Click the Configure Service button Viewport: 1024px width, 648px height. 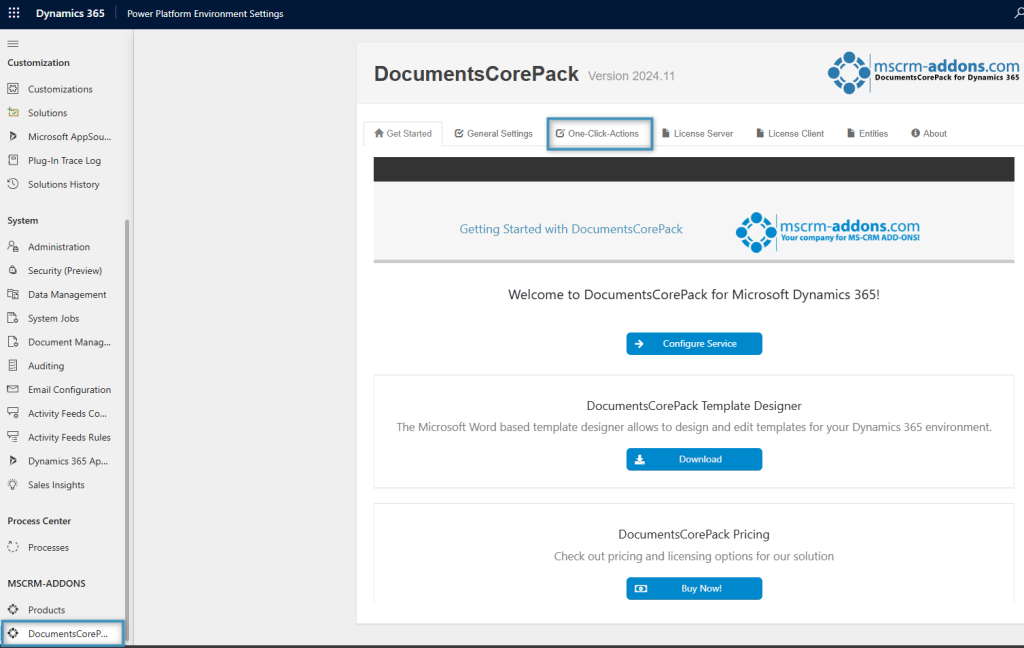pos(694,343)
